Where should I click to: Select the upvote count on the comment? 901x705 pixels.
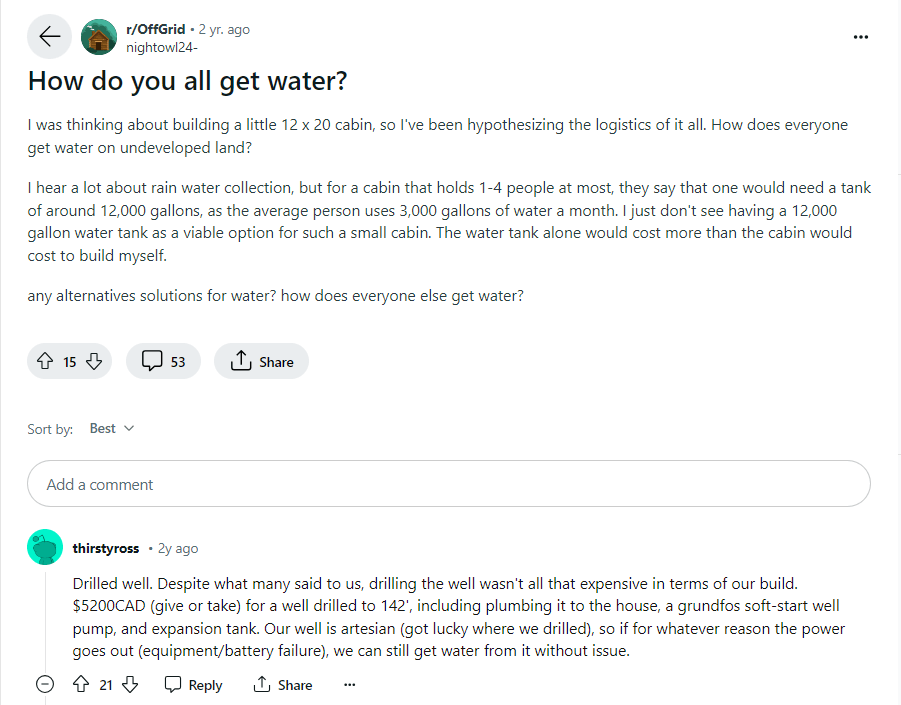pyautogui.click(x=105, y=684)
